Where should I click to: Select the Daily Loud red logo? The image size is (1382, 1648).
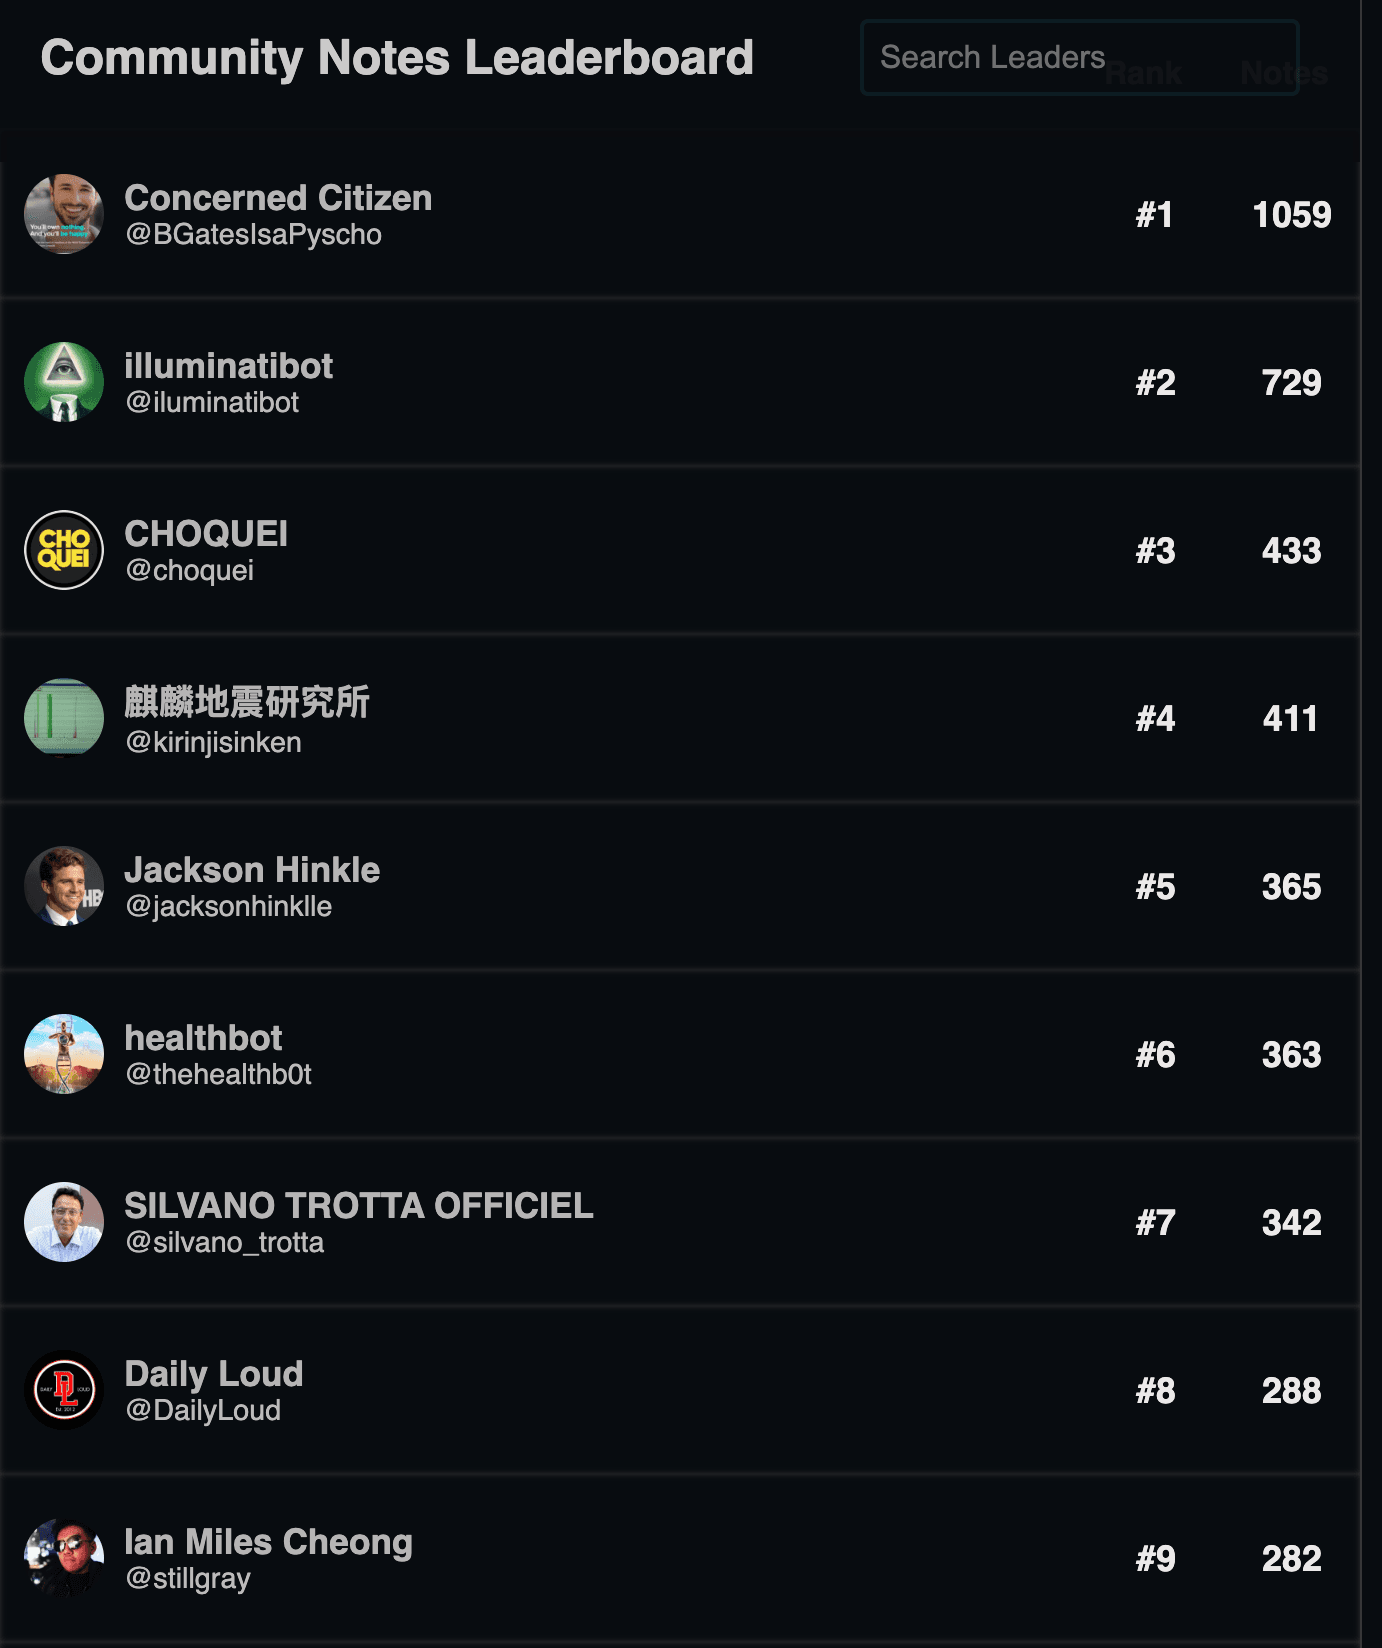[x=64, y=1390]
